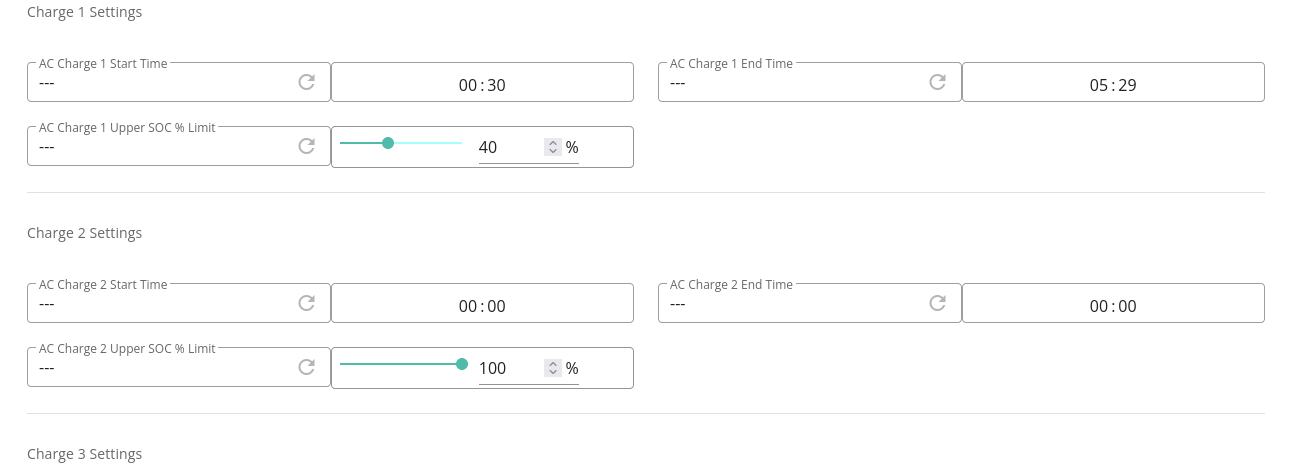This screenshot has width=1289, height=475.
Task: Click the Charge 1 SOC slider handle
Action: coord(388,143)
